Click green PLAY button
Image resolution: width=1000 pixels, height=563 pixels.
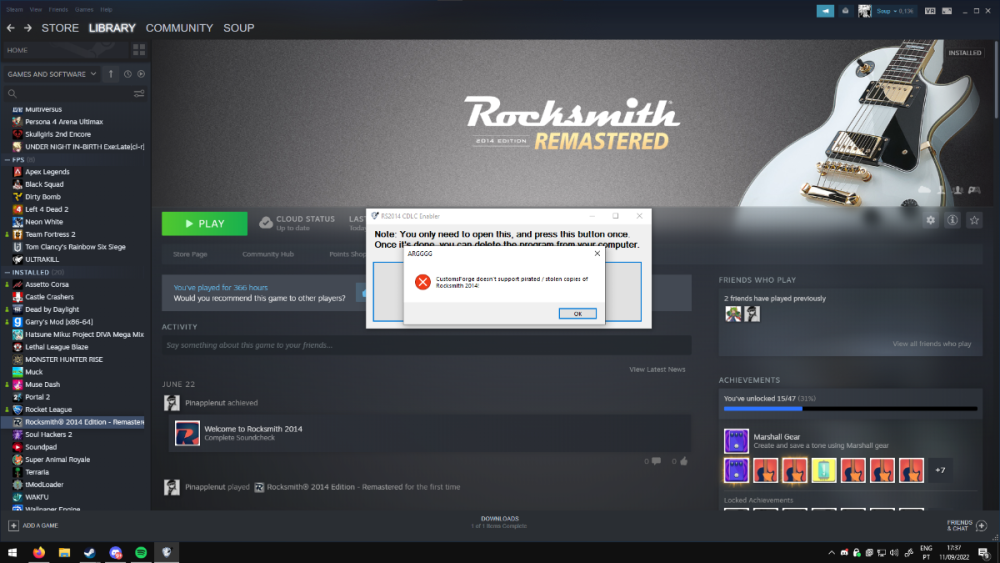coord(205,224)
